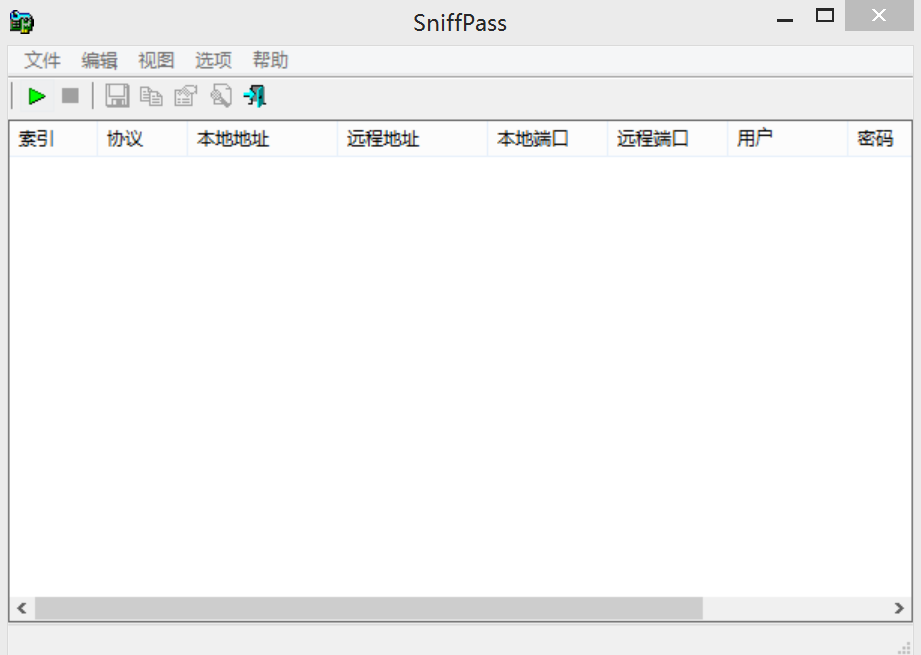Maximize the SniffPass window
921x655 pixels.
tap(825, 16)
